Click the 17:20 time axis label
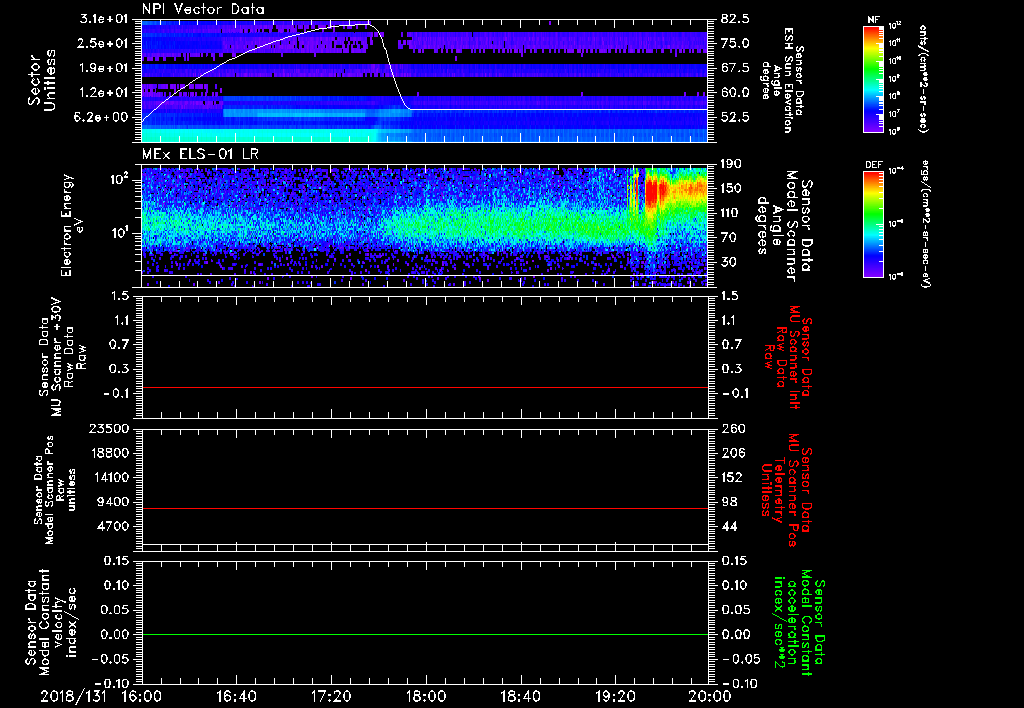Viewport: 1024px width, 708px height. pyautogui.click(x=331, y=695)
